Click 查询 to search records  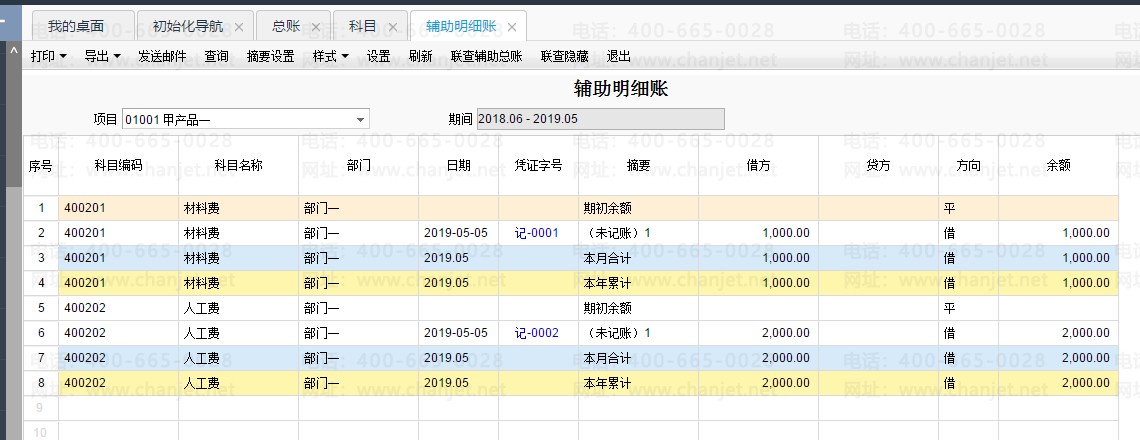(x=217, y=57)
